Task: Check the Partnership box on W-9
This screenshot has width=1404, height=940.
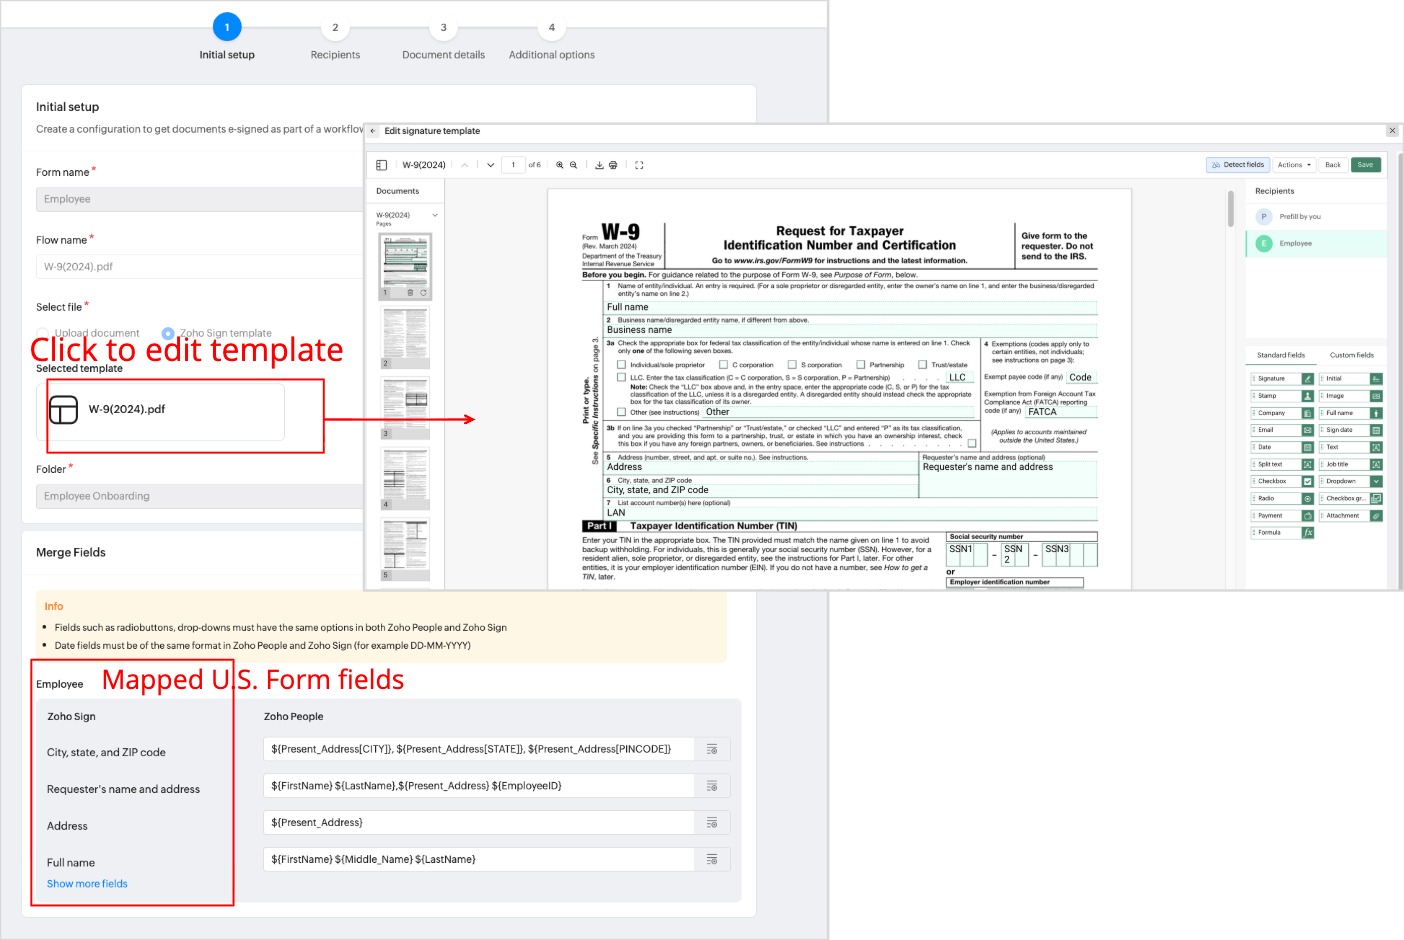Action: pos(861,365)
